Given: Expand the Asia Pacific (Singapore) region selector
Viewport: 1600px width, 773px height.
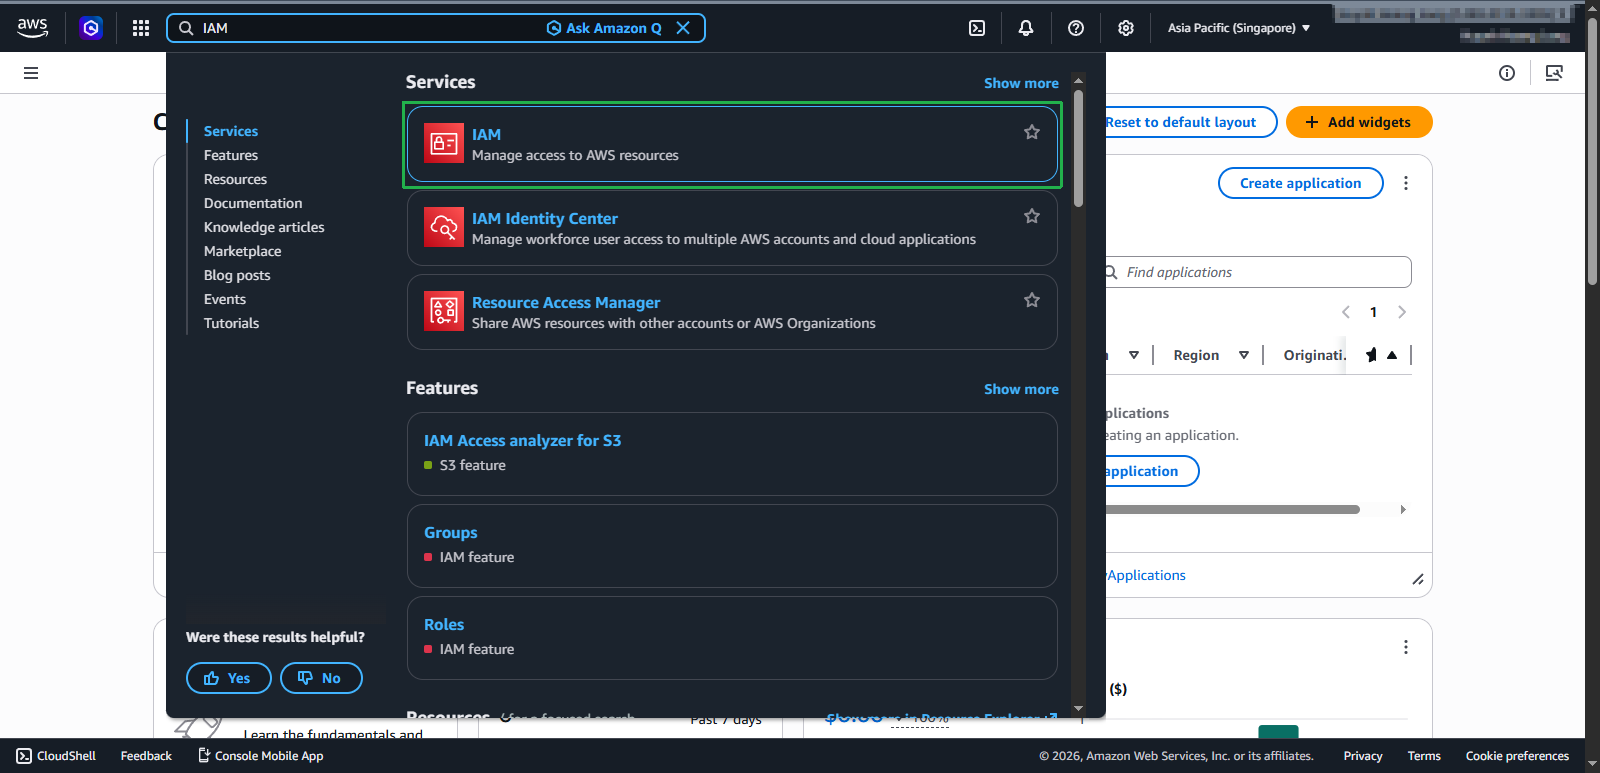Looking at the screenshot, I should 1239,28.
